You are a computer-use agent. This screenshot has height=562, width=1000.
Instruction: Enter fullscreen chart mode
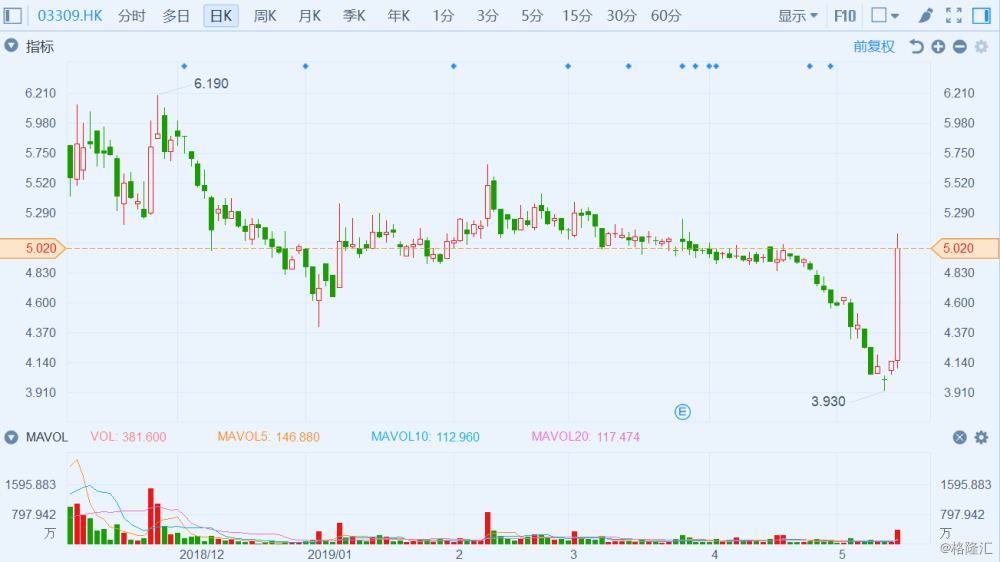point(954,16)
